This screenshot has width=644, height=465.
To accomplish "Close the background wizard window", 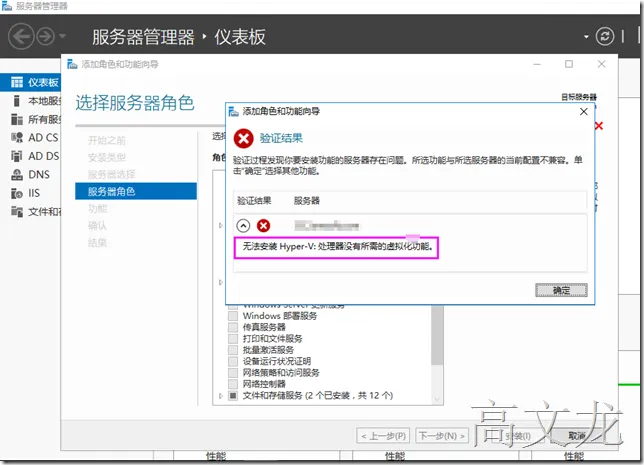I will [601, 64].
